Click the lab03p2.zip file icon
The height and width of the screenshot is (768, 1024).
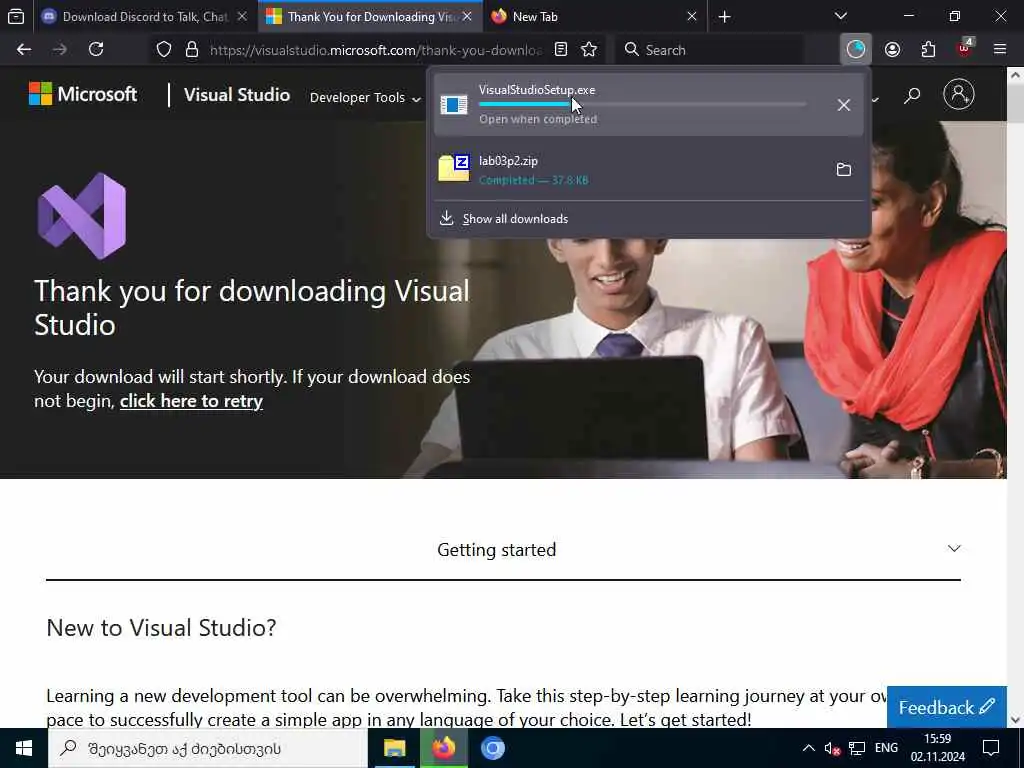[x=454, y=168]
